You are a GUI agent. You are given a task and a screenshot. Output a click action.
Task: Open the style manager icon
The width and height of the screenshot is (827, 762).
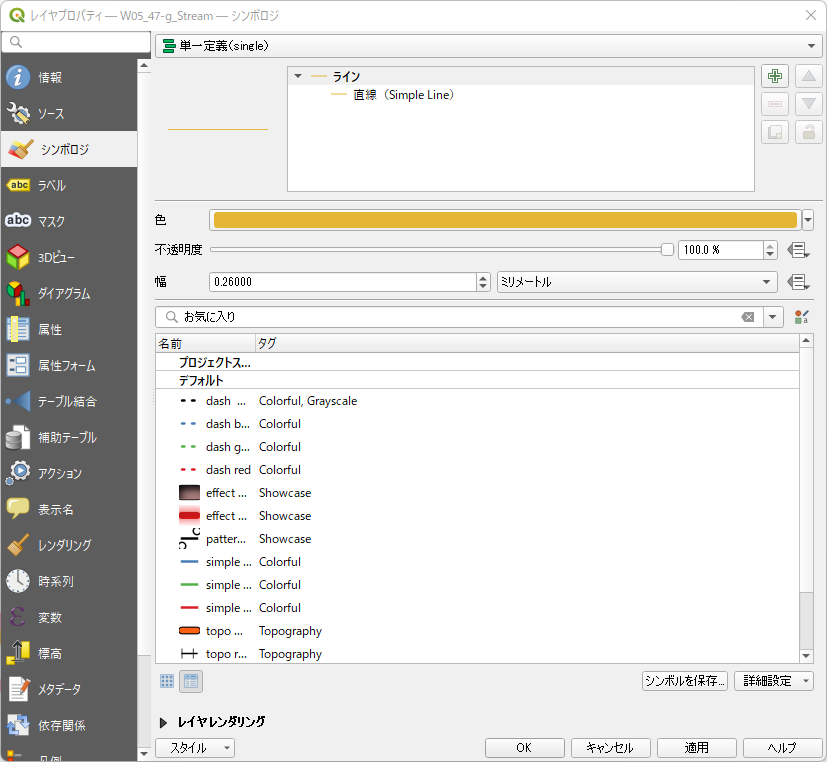800,317
